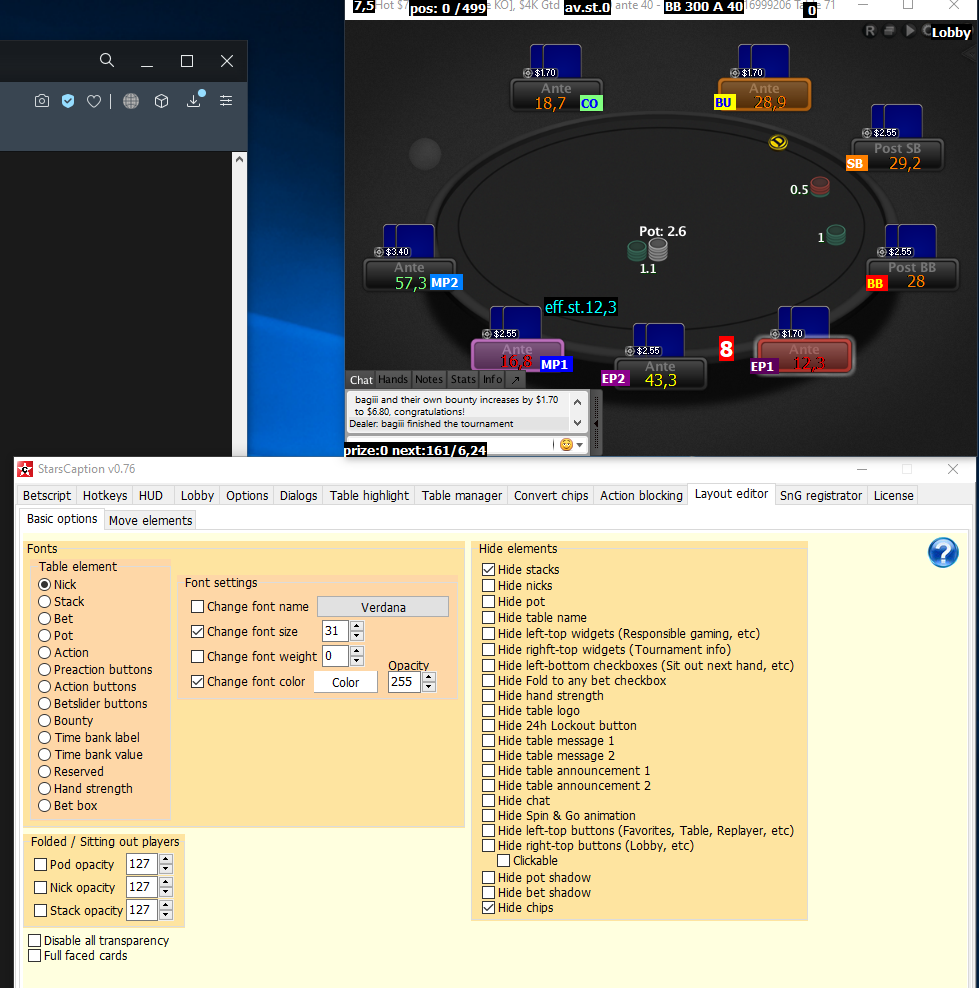This screenshot has width=979, height=988.
Task: Click the blue question mark help icon
Action: (x=943, y=553)
